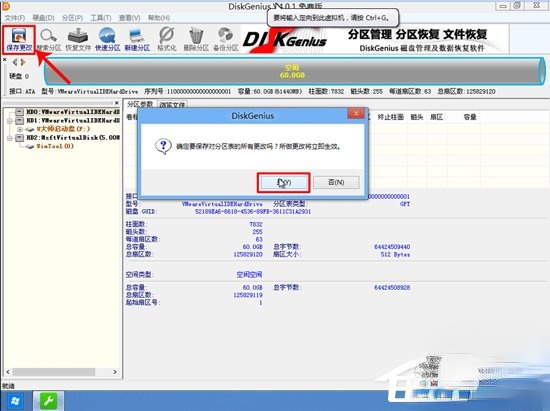Click the 新建分区 new partition icon
The image size is (550, 411).
pos(137,39)
